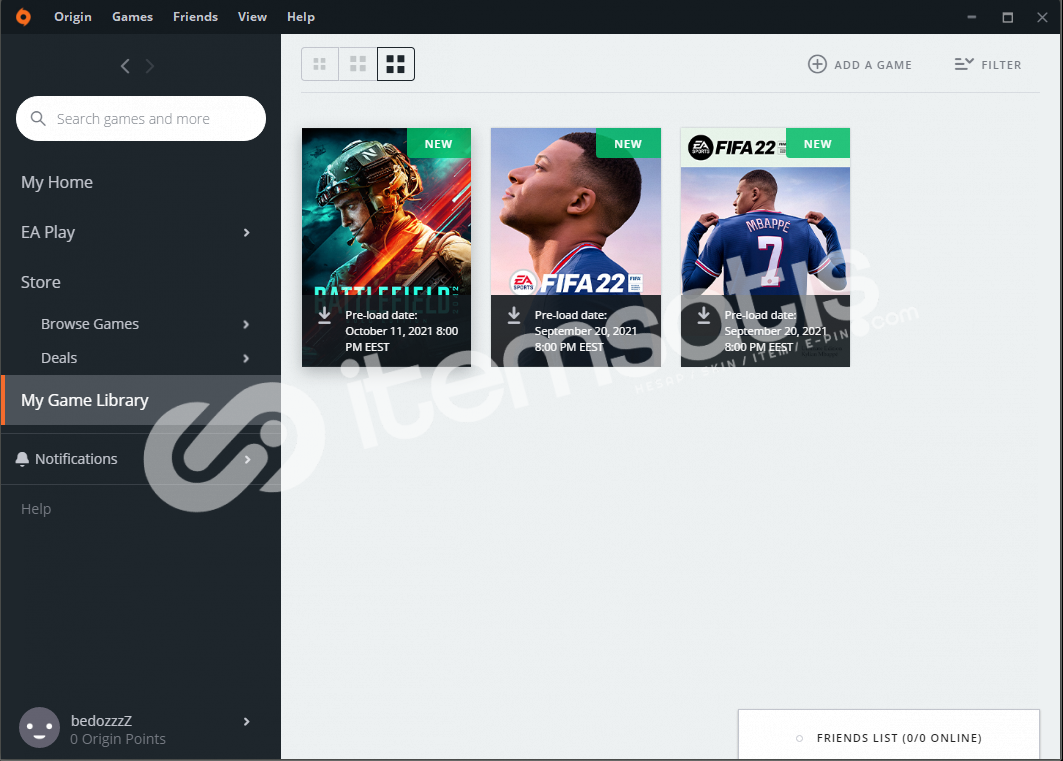Image resolution: width=1063 pixels, height=761 pixels.
Task: Click Help in the sidebar
Action: 36,509
